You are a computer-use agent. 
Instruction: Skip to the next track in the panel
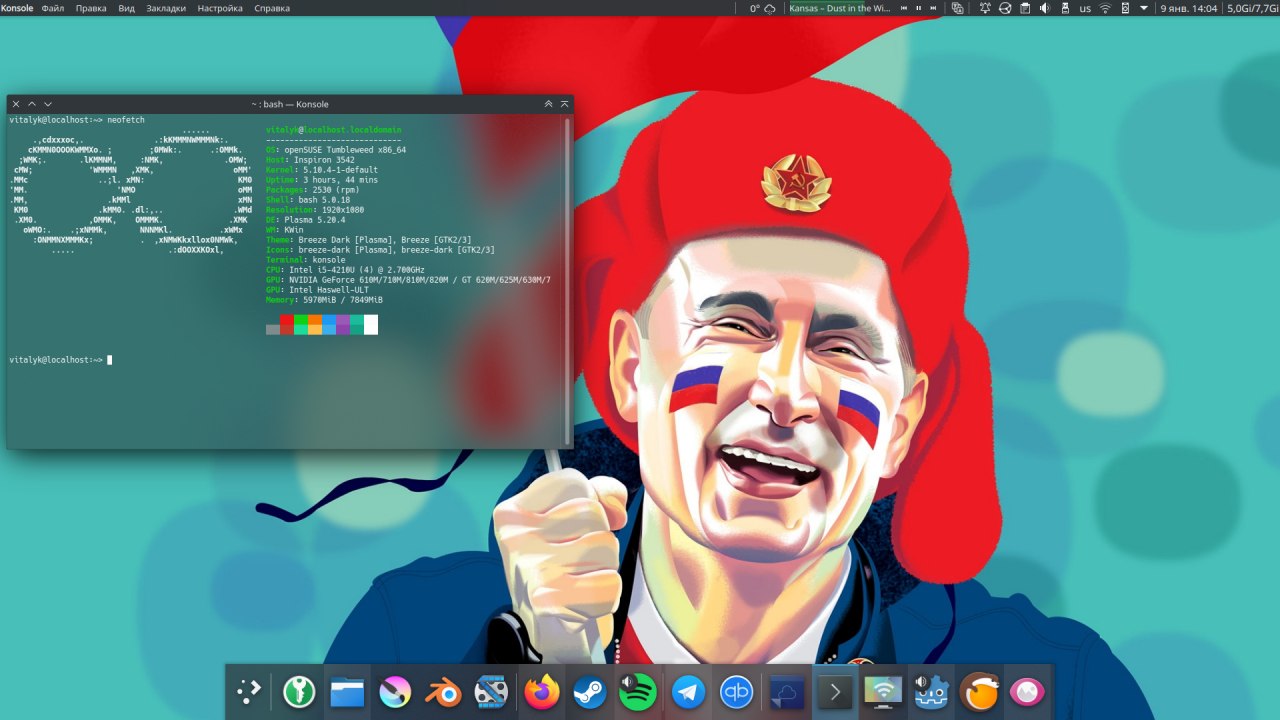933,8
